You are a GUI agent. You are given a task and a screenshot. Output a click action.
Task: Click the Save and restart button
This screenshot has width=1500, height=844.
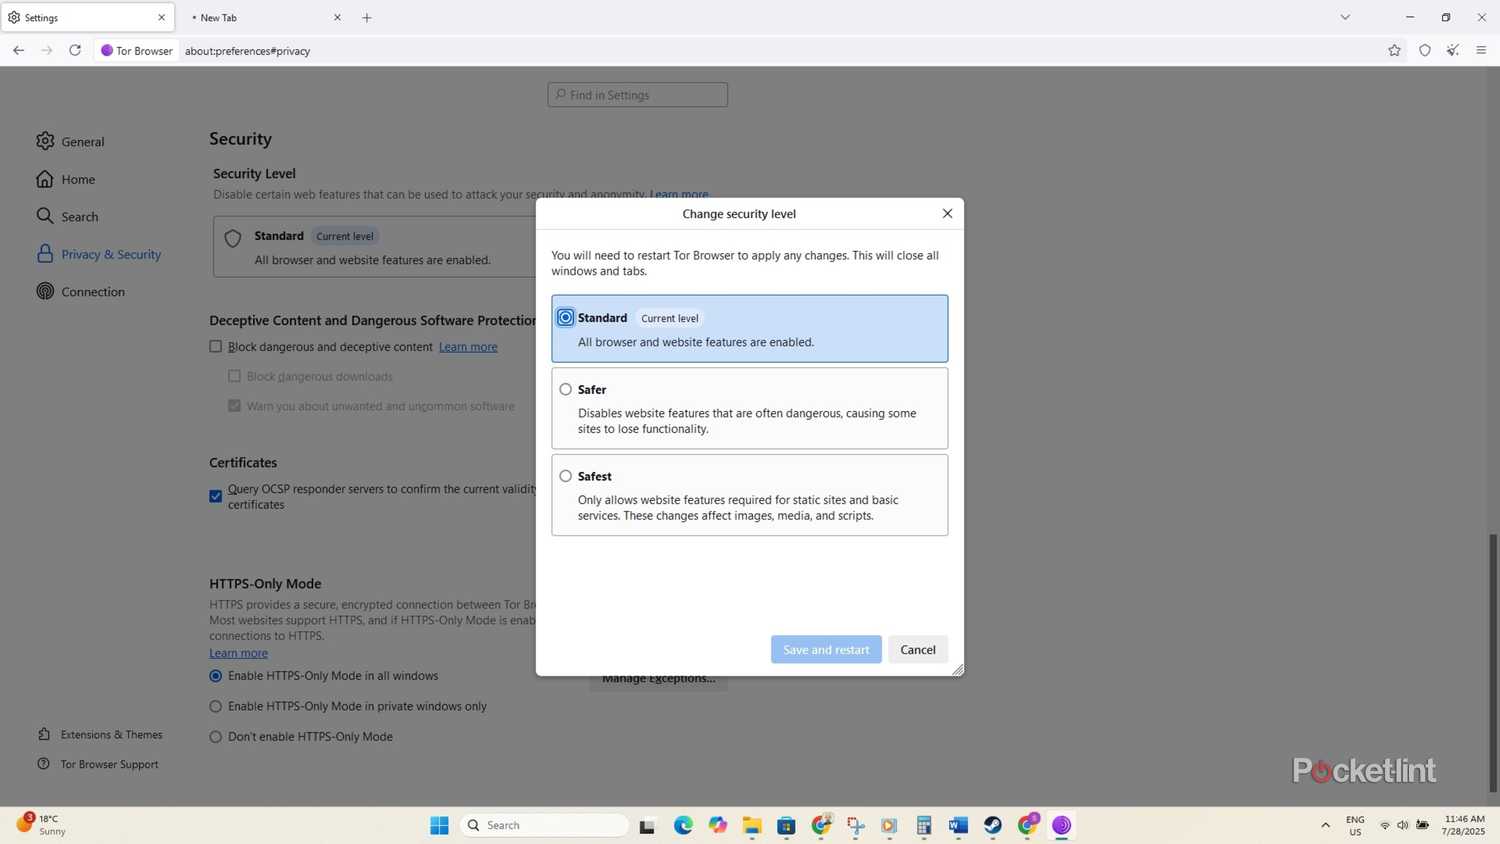click(x=824, y=649)
